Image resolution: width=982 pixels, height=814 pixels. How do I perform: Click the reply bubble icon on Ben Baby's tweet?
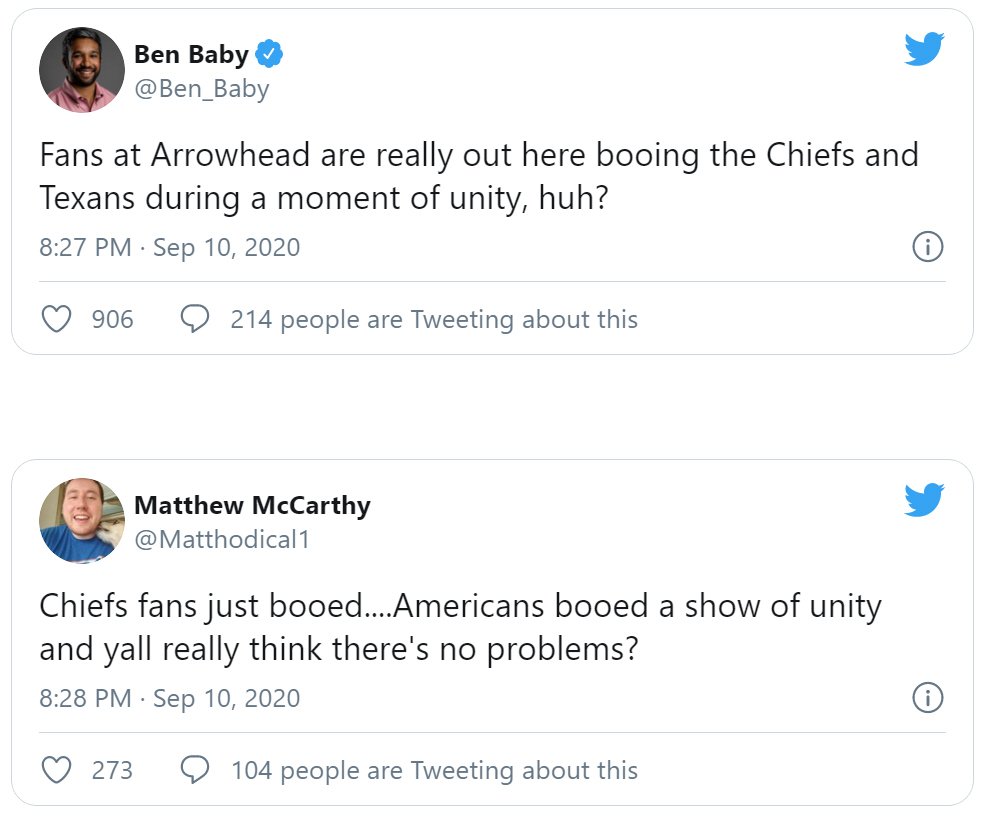pos(195,319)
